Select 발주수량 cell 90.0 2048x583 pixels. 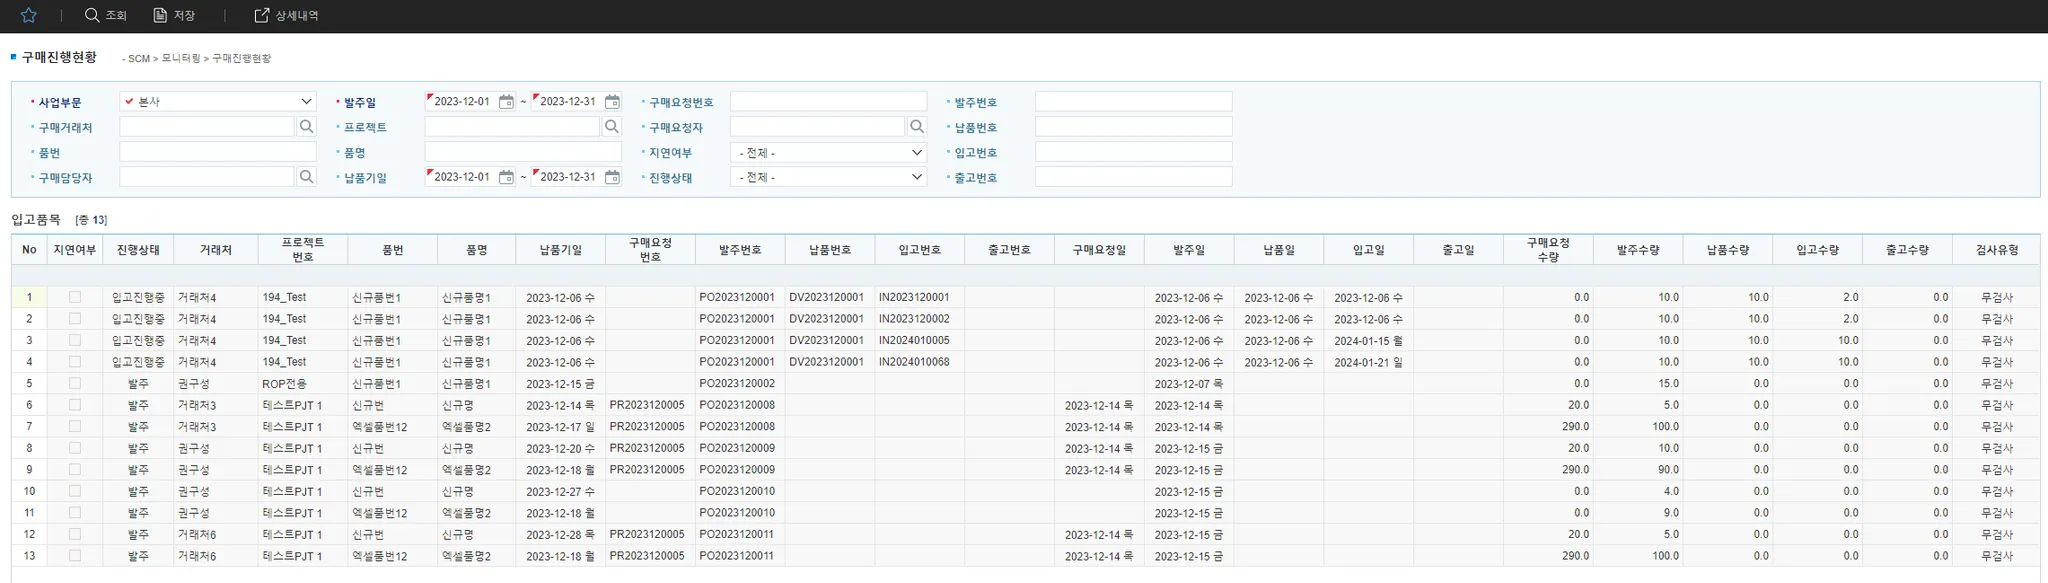tap(1638, 469)
